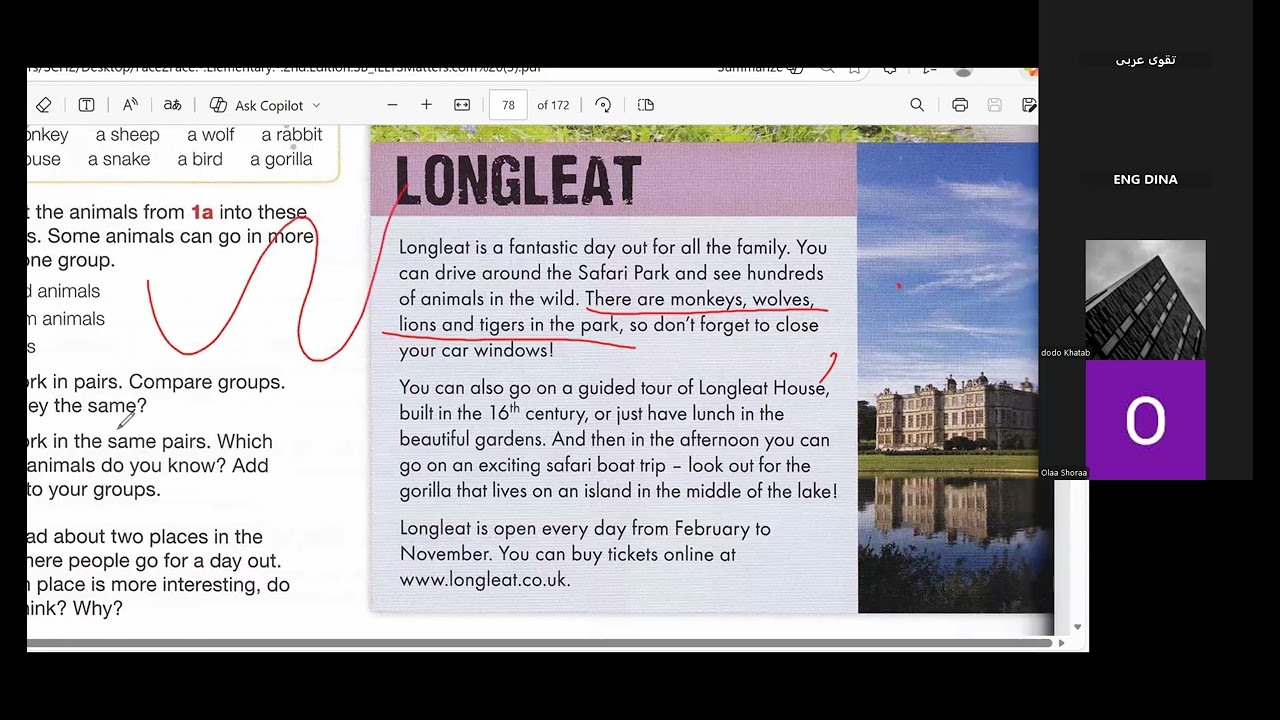
Task: Click the LONGLEAT heading
Action: (x=518, y=181)
